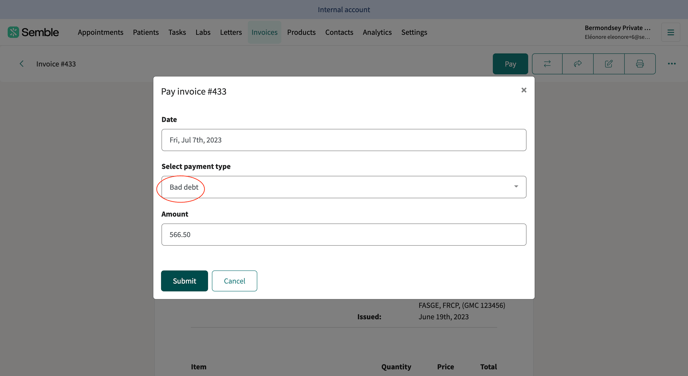
Task: Open the Bermondsey Private account menu
Action: click(617, 32)
